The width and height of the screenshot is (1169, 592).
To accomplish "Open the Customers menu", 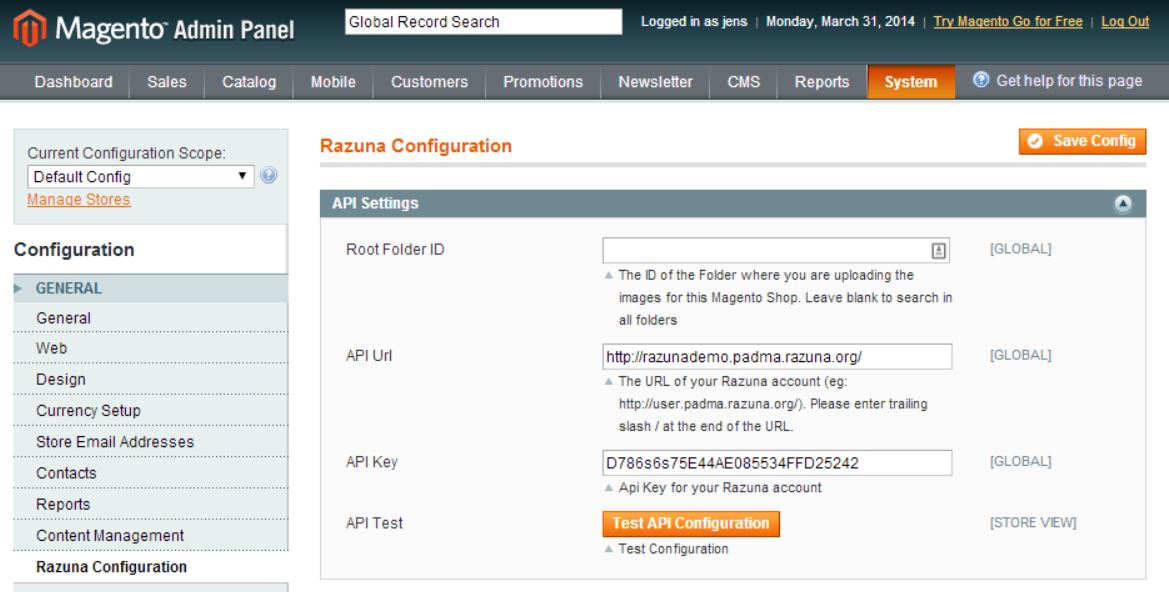I will (x=429, y=82).
